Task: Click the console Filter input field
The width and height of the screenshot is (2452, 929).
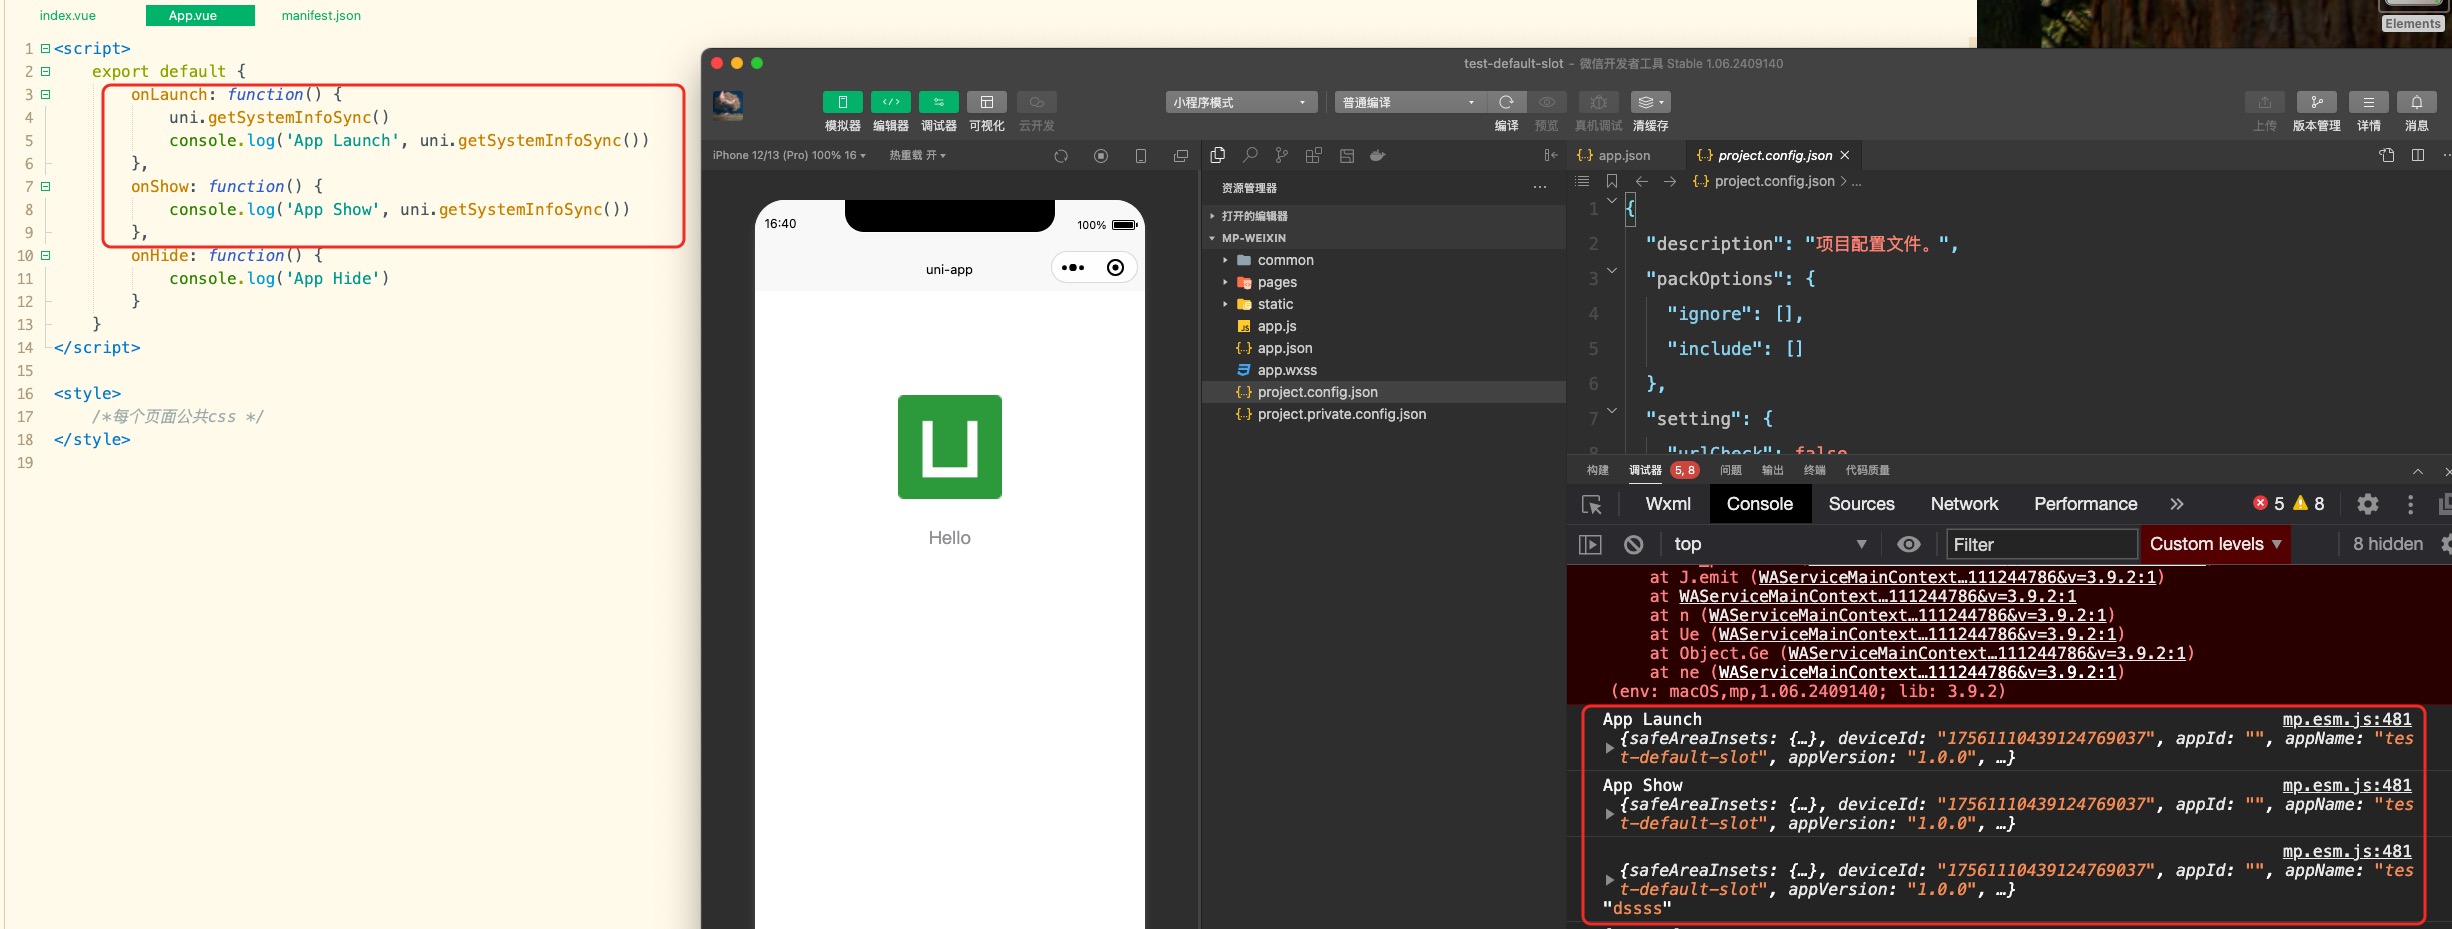Action: coord(2040,544)
